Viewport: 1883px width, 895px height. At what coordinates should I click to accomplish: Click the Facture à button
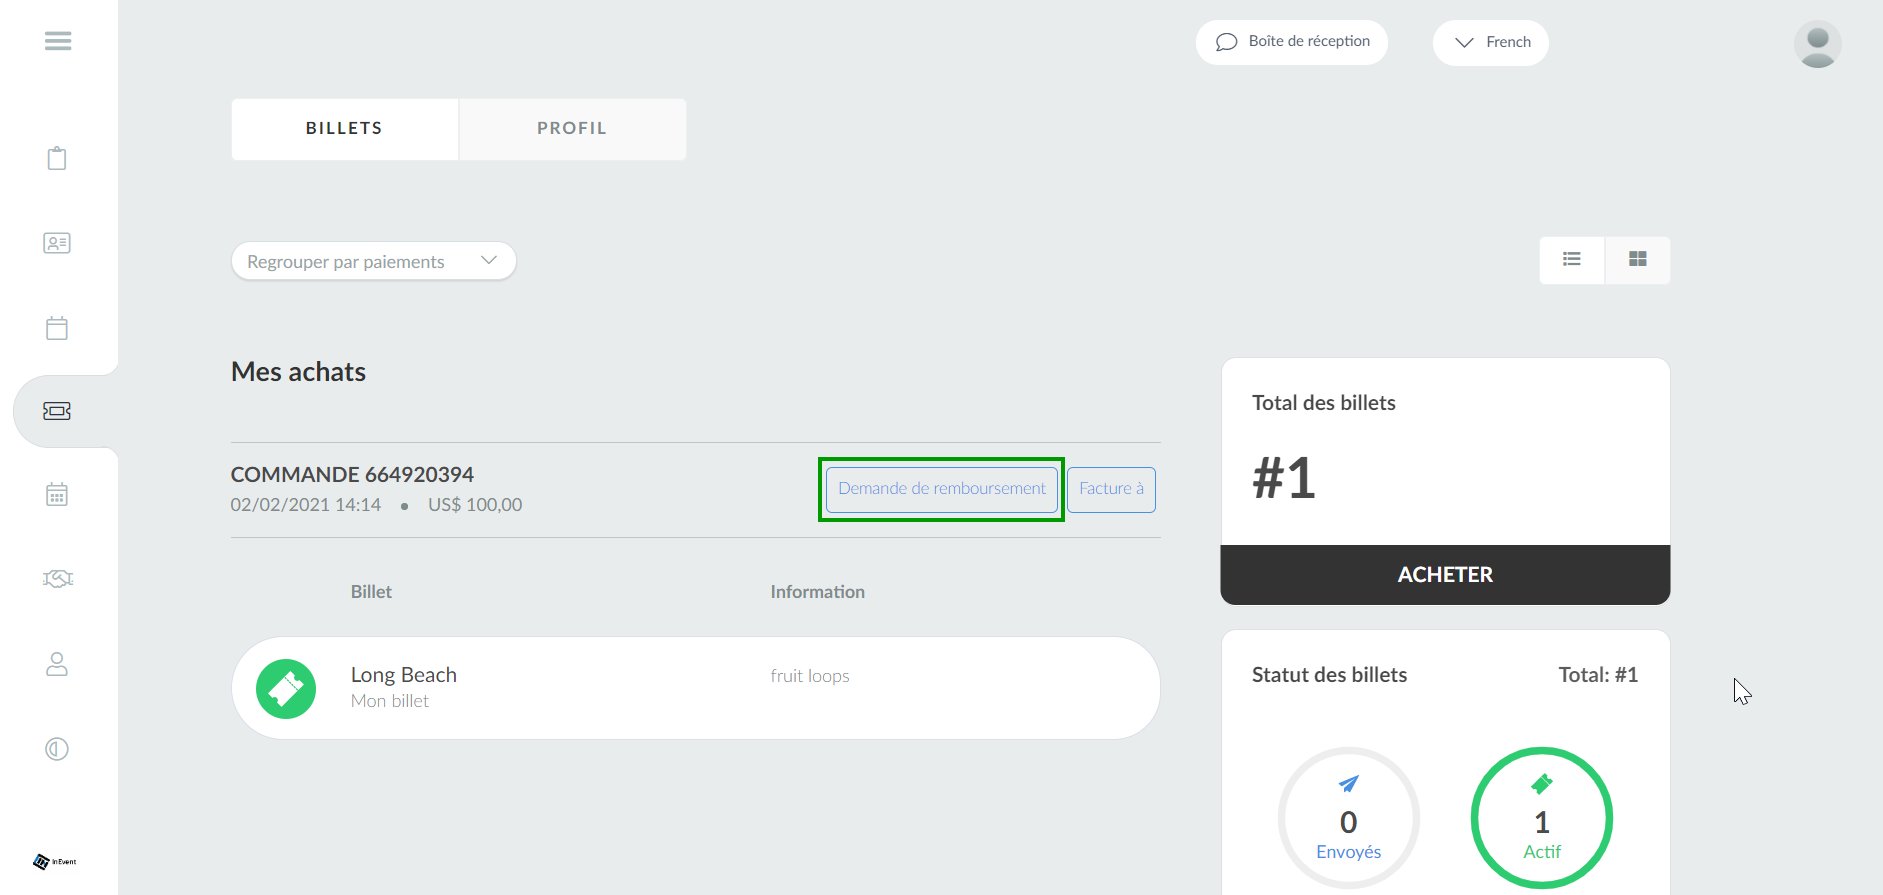(1111, 489)
